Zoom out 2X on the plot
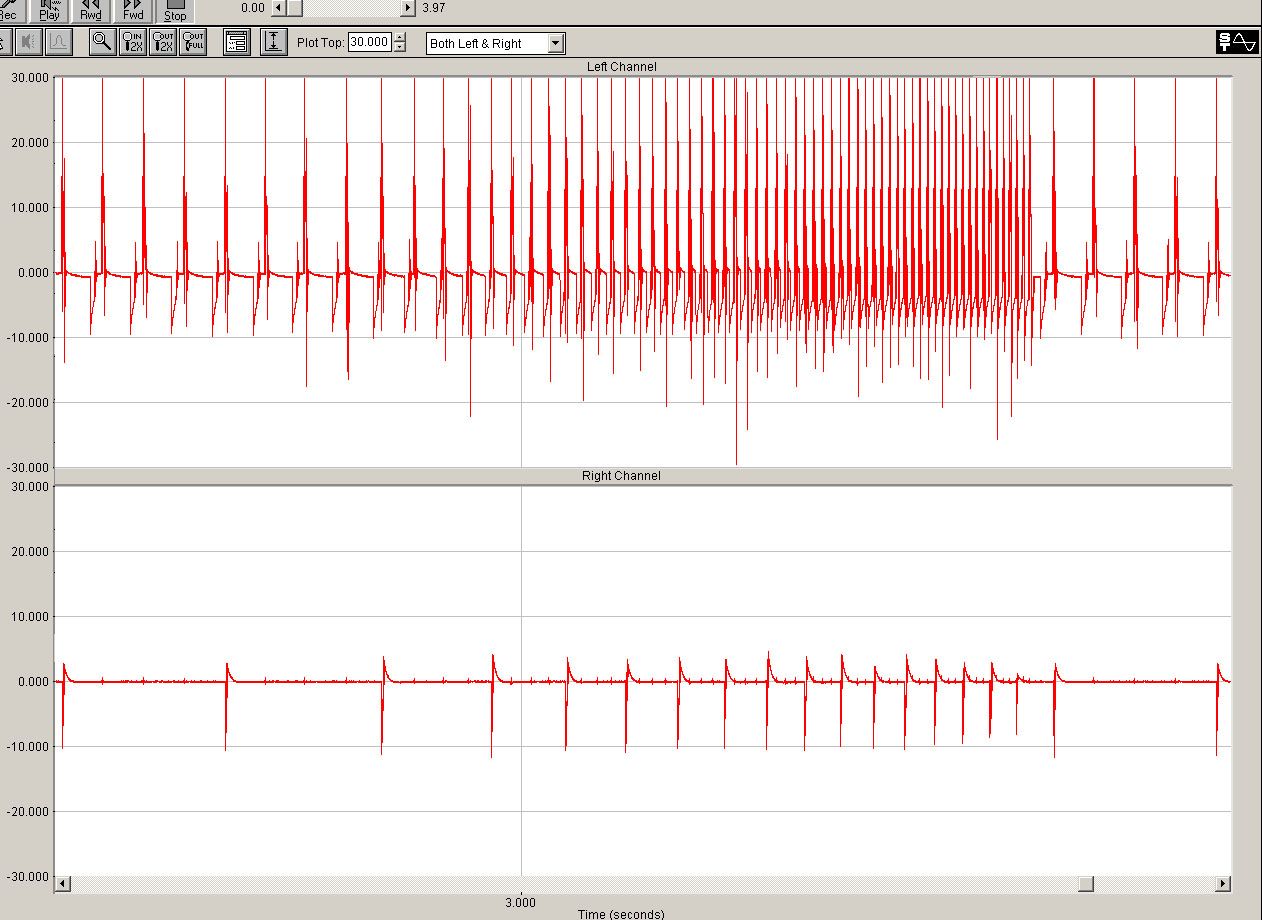Image resolution: width=1262 pixels, height=920 pixels. [162, 42]
